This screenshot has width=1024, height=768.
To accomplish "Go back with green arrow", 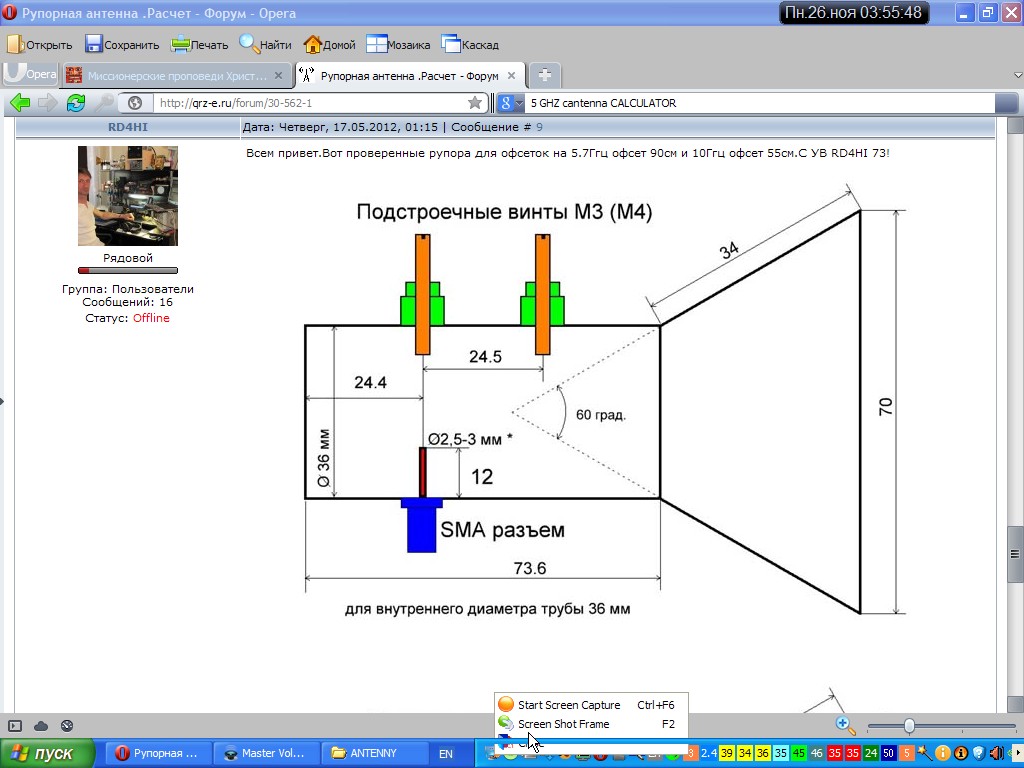I will 20,103.
